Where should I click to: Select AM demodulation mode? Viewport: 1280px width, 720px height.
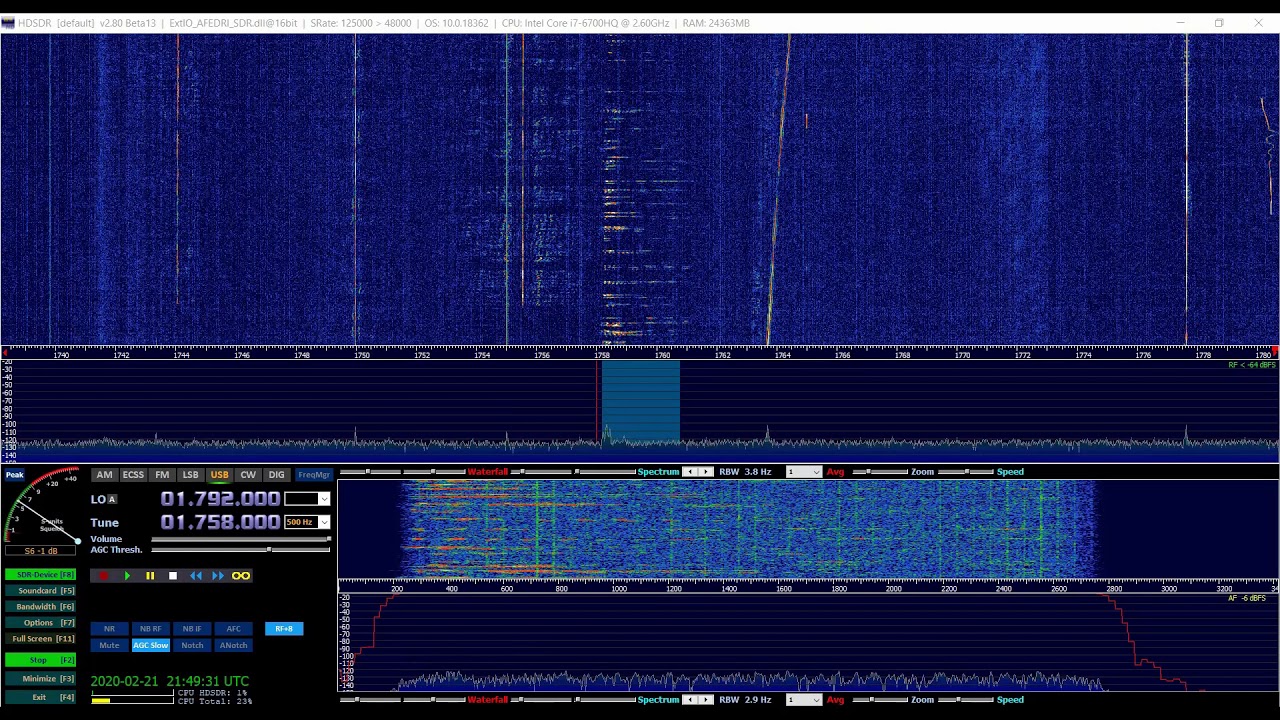pyautogui.click(x=104, y=475)
